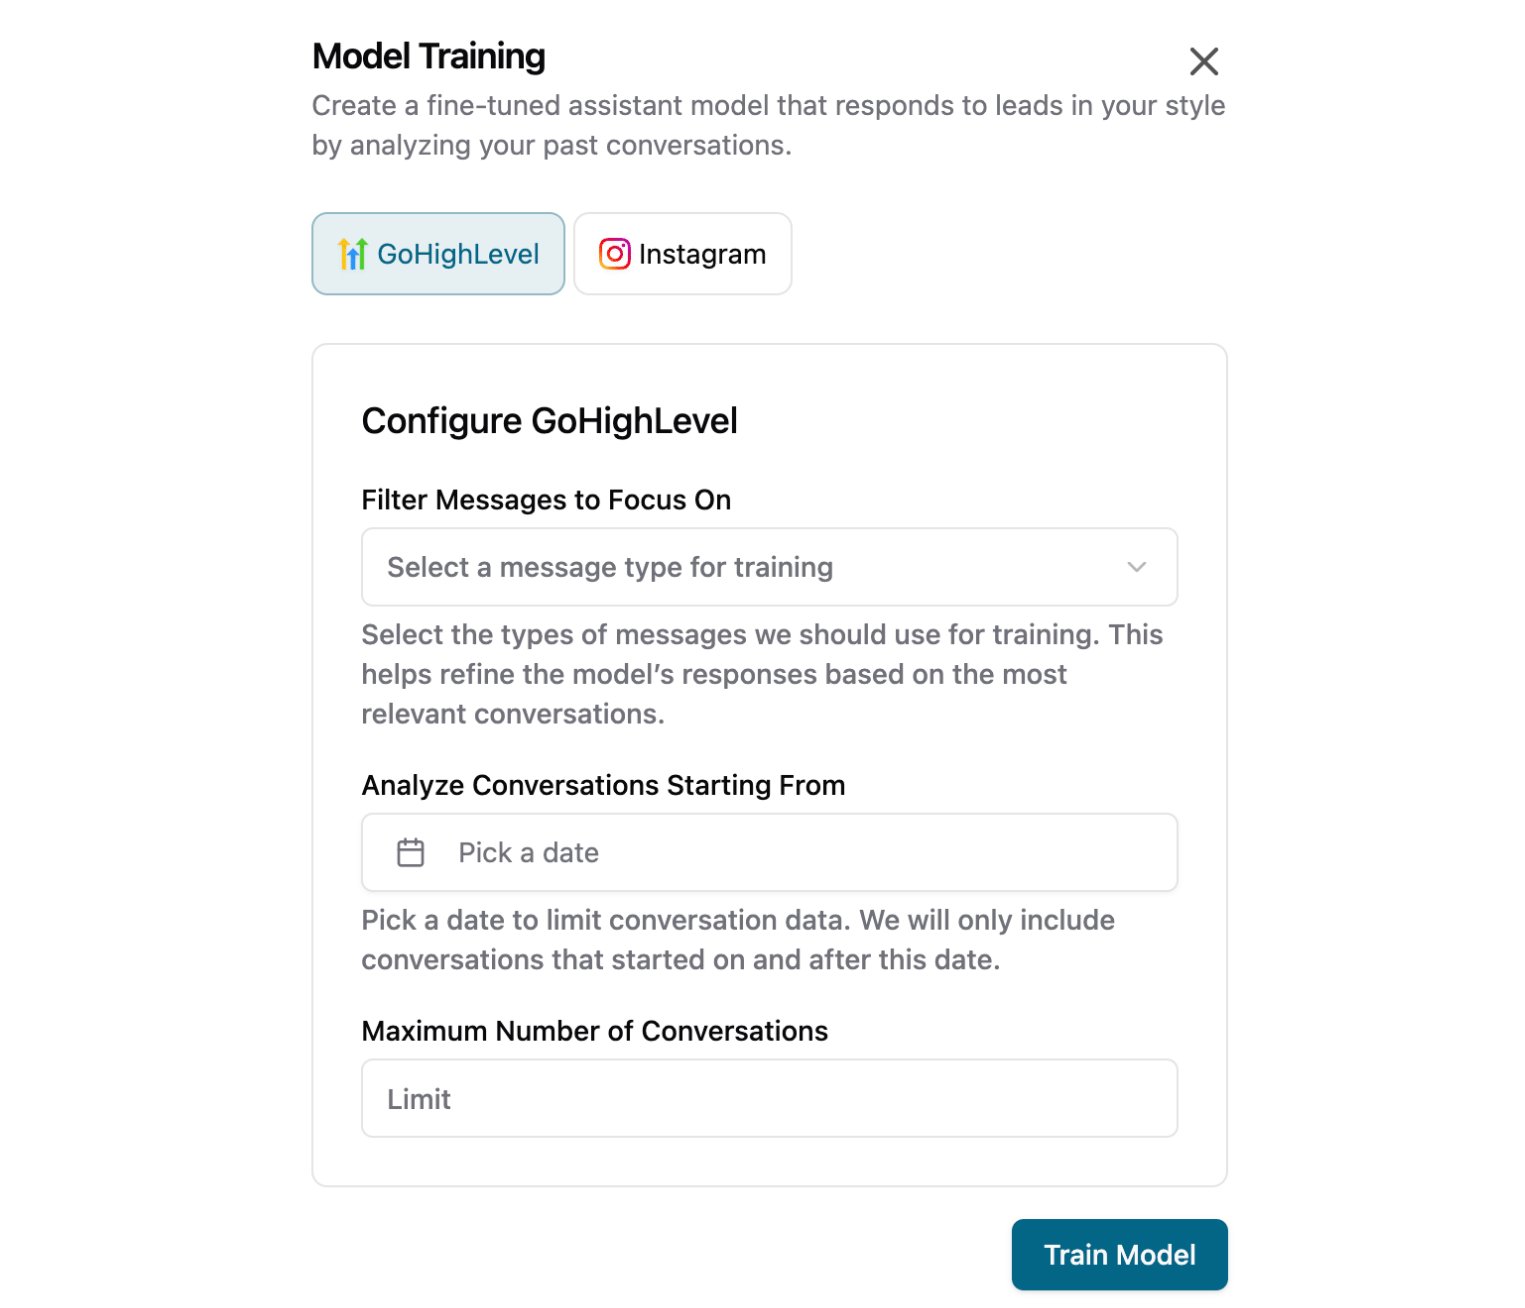This screenshot has height=1308, width=1525.
Task: Click the calendar icon in date field
Action: pyautogui.click(x=410, y=852)
